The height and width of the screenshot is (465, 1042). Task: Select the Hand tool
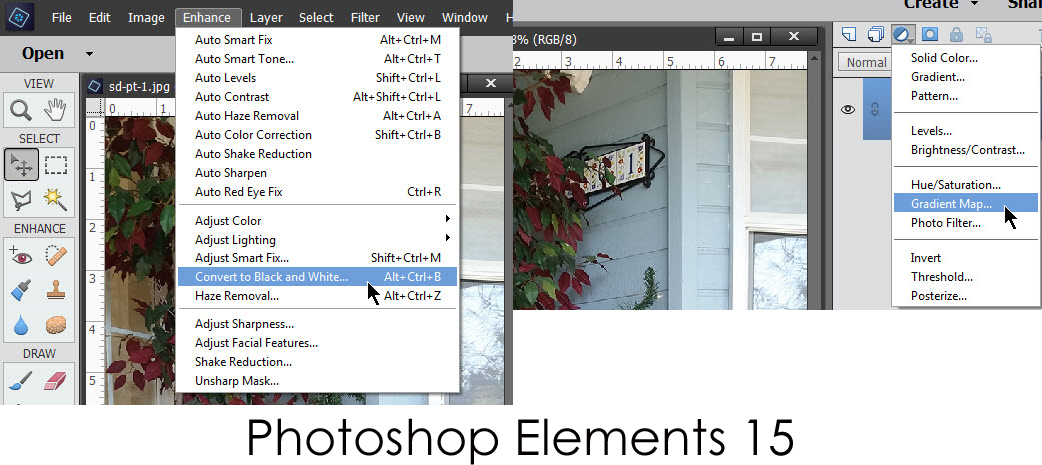[x=55, y=110]
